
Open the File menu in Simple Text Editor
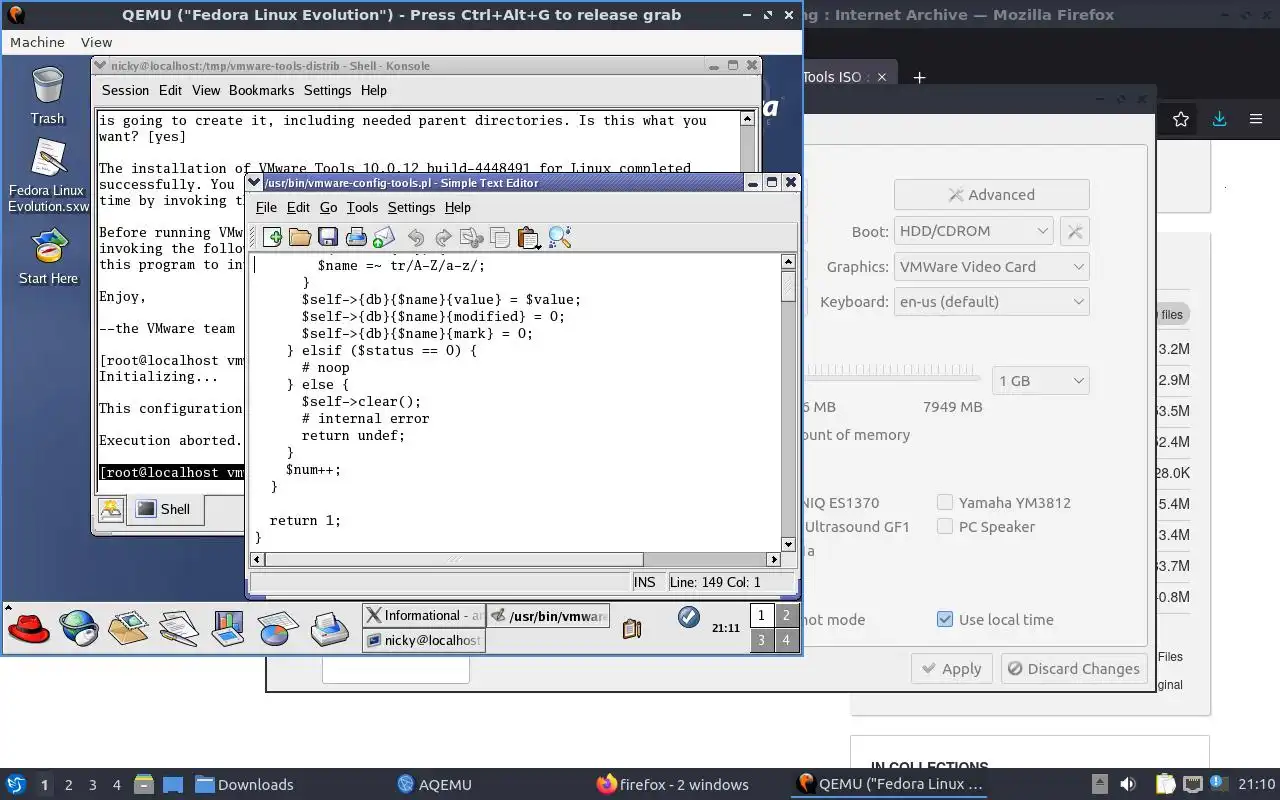[x=266, y=207]
